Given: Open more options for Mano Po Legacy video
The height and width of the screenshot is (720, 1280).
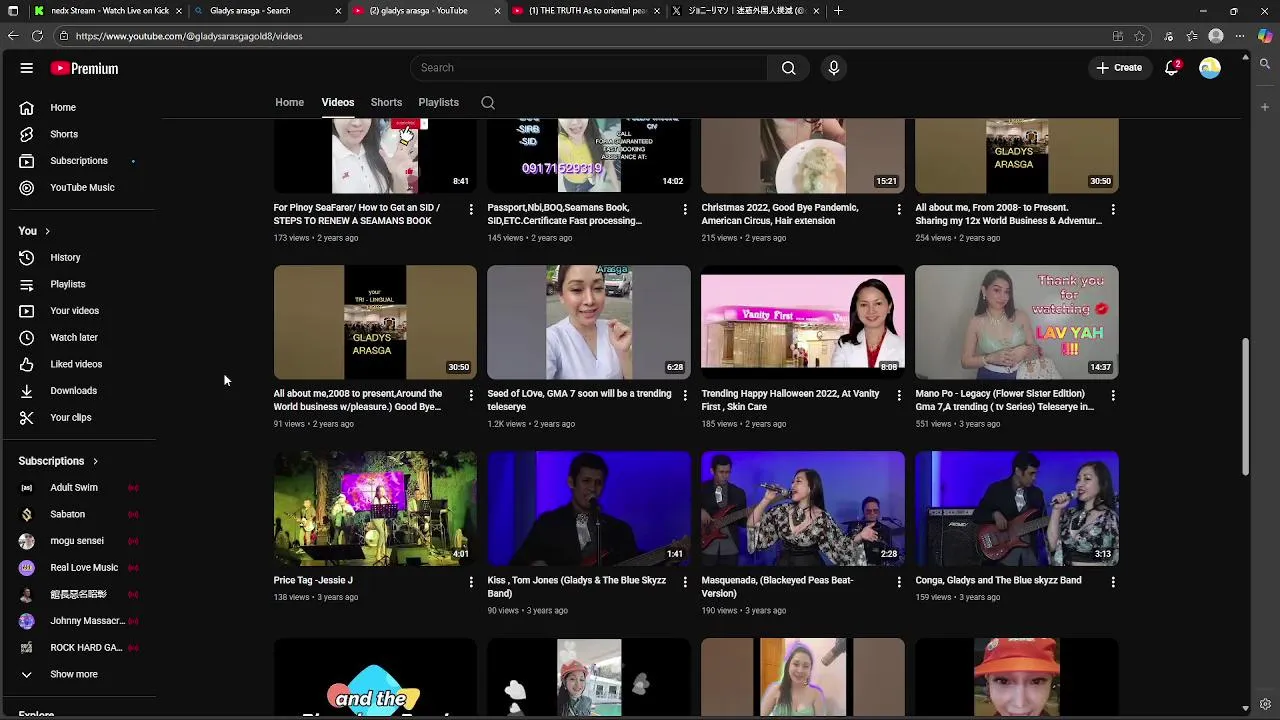Looking at the screenshot, I should (1113, 395).
